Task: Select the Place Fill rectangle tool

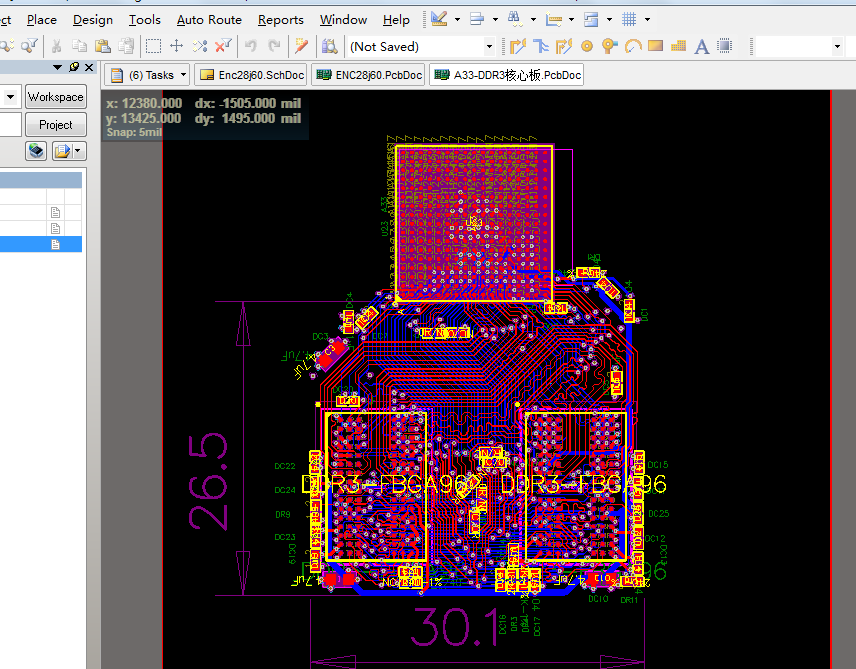Action: [656, 46]
